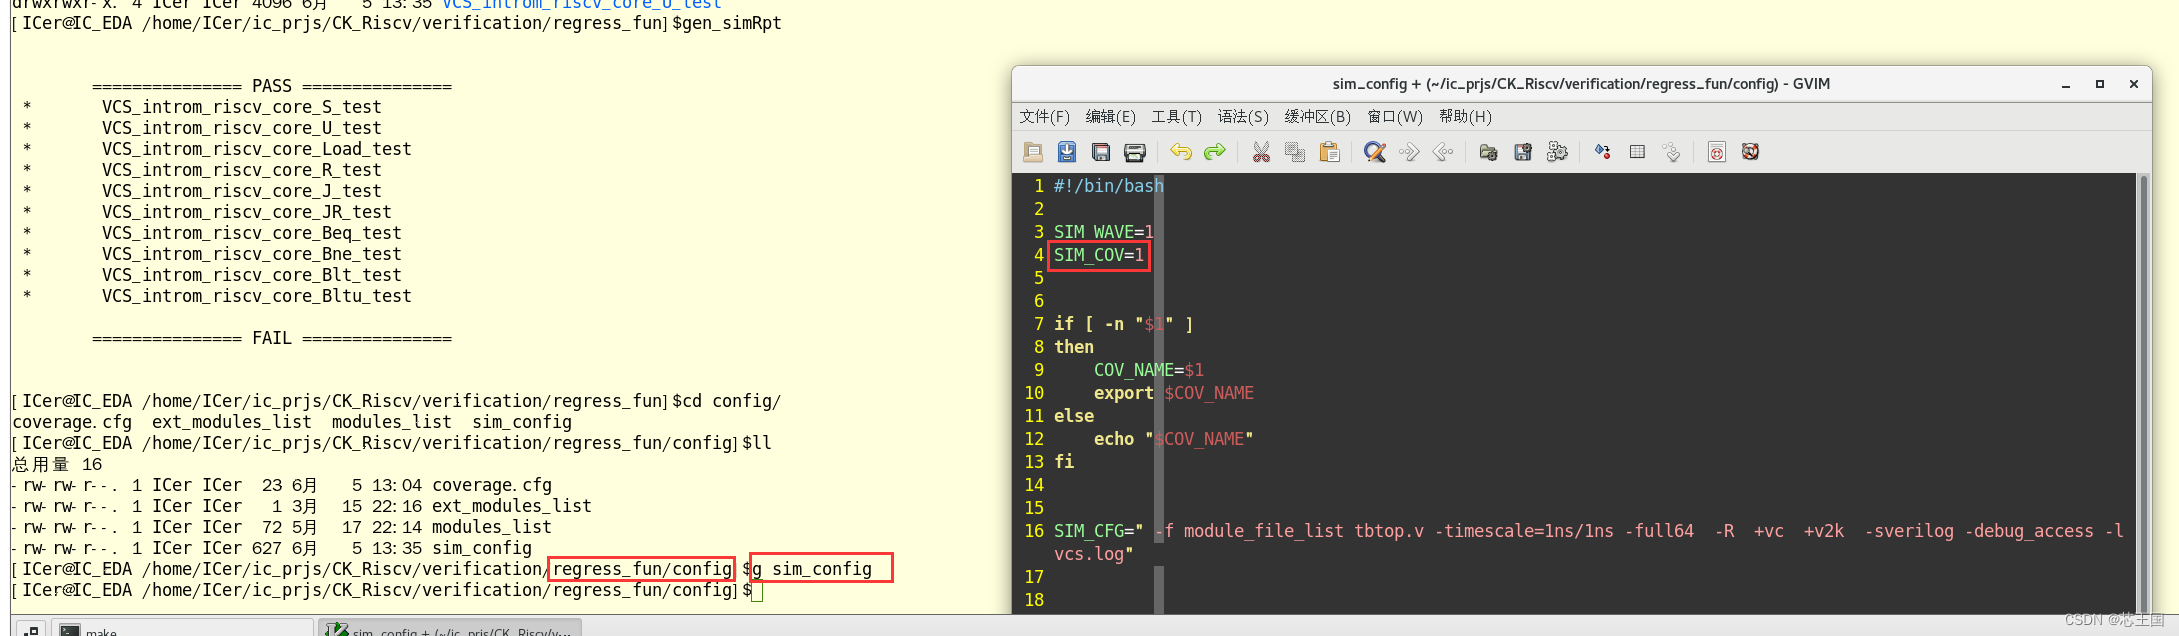
Task: Click on line 3 SIM_WAVE=1 in GVIM
Action: pos(1104,232)
